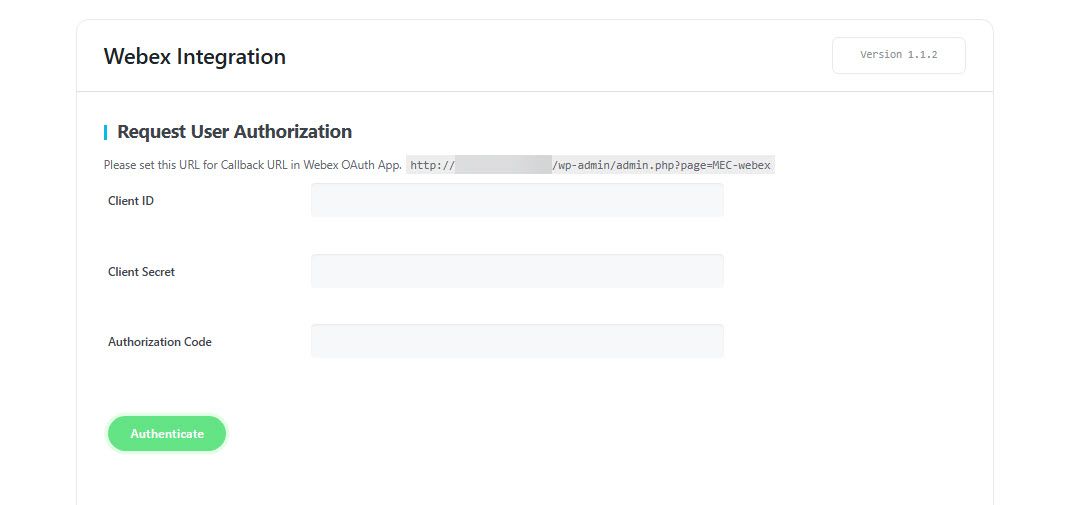Click the Authenticate button
The image size is (1078, 505).
coord(167,434)
